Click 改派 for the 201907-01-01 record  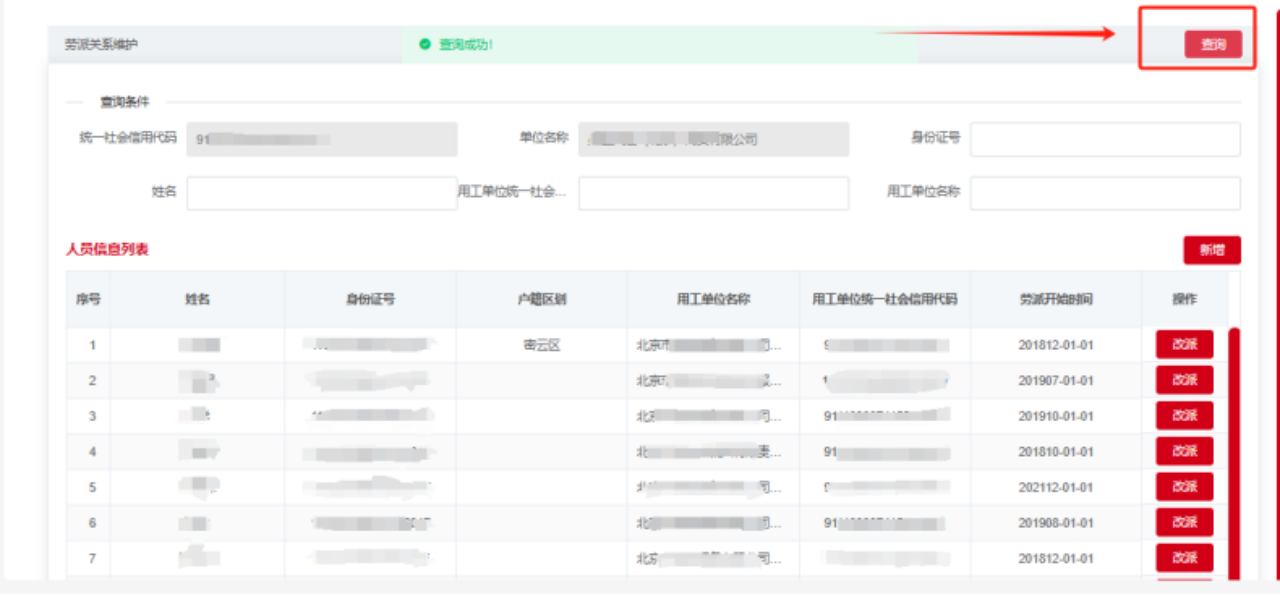[1183, 379]
